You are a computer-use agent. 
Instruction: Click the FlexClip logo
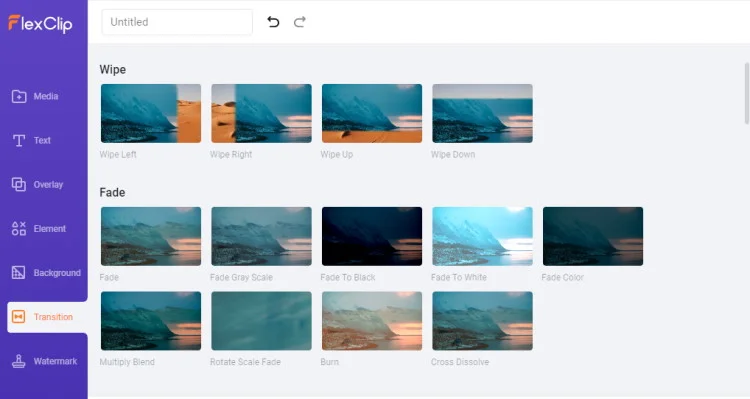40,23
